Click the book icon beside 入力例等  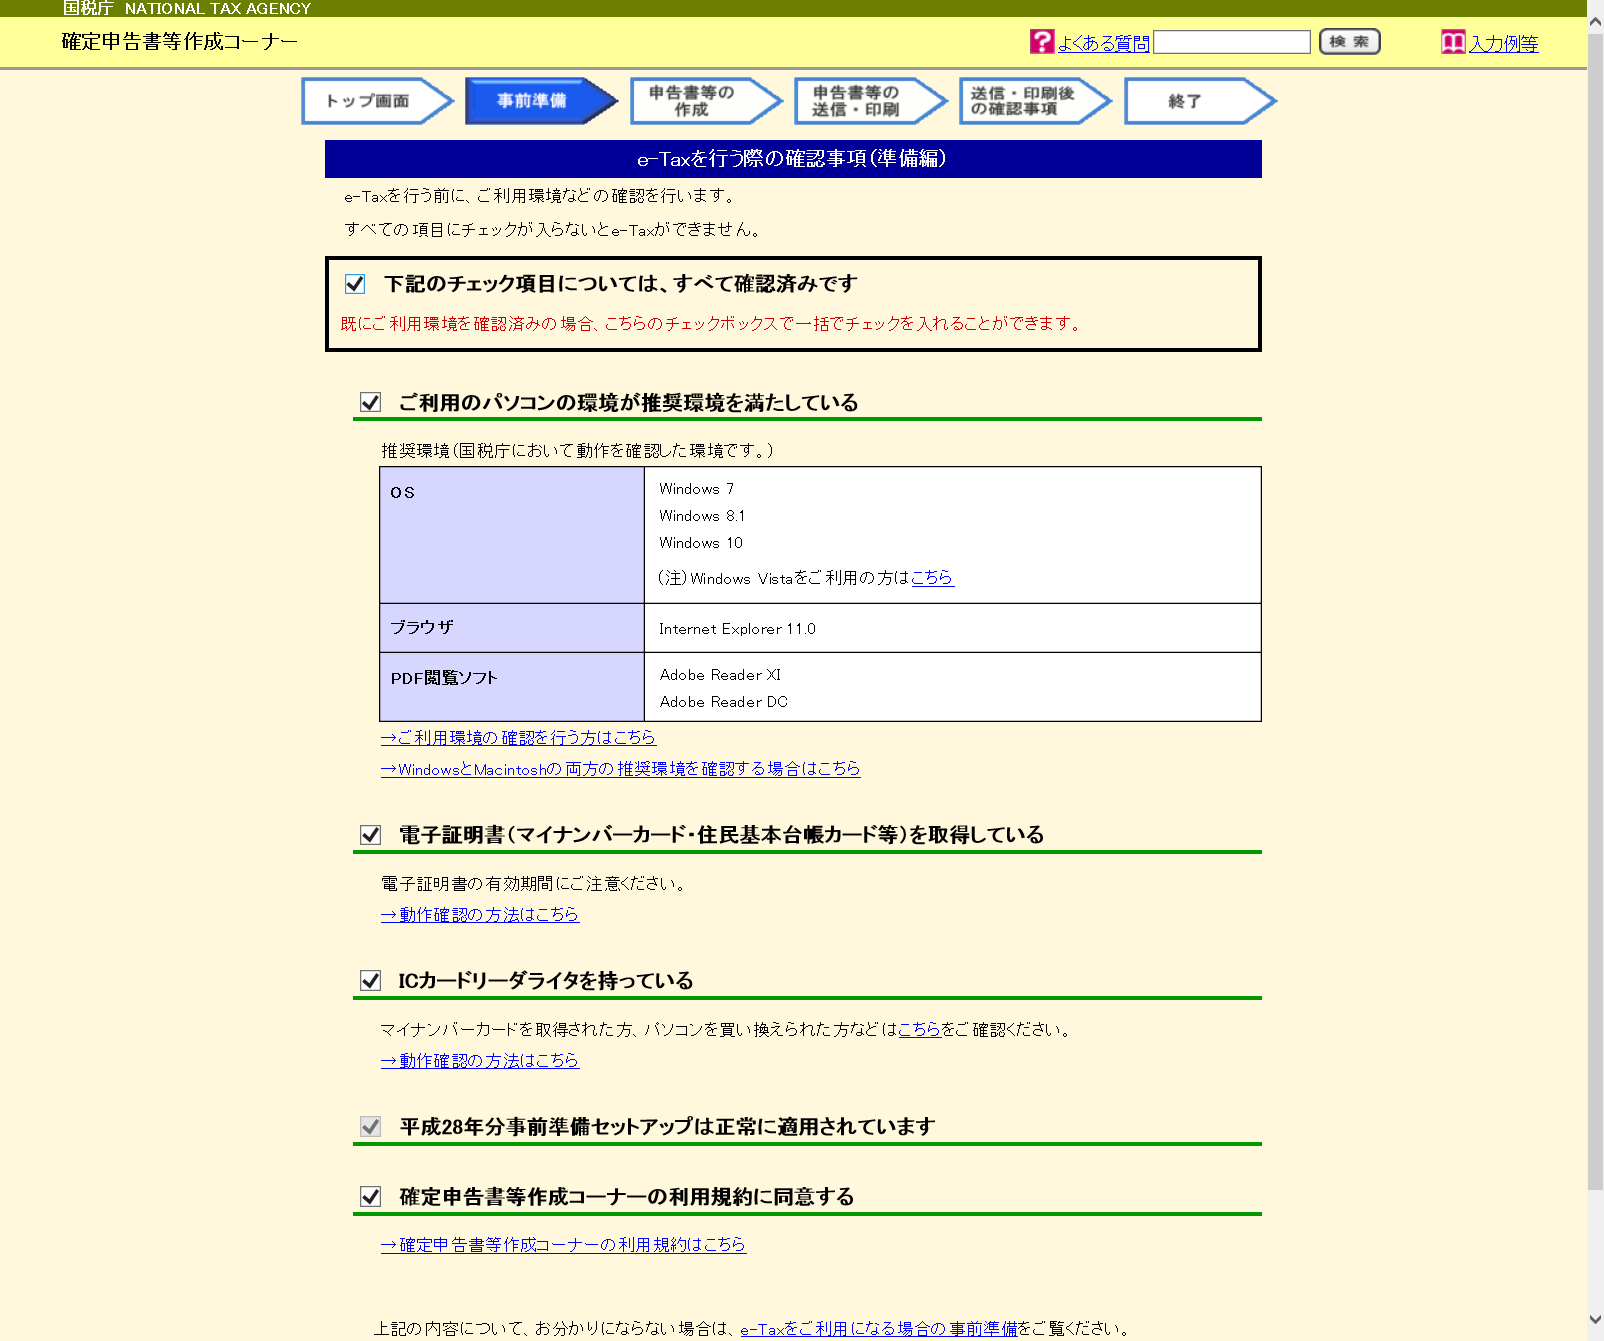pyautogui.click(x=1453, y=42)
